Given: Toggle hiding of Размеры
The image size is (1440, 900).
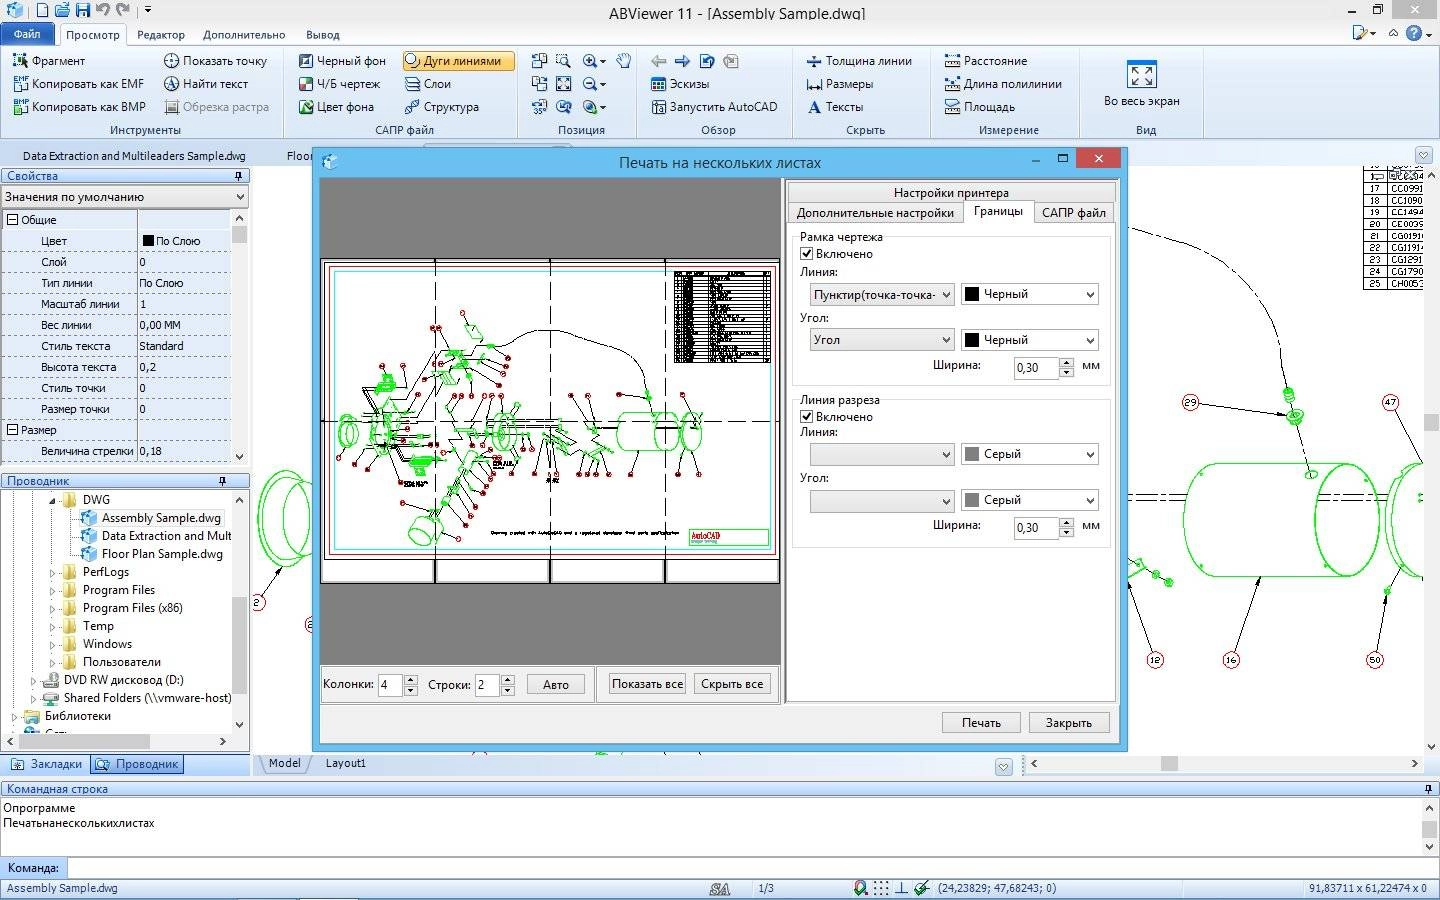Looking at the screenshot, I should tap(840, 84).
